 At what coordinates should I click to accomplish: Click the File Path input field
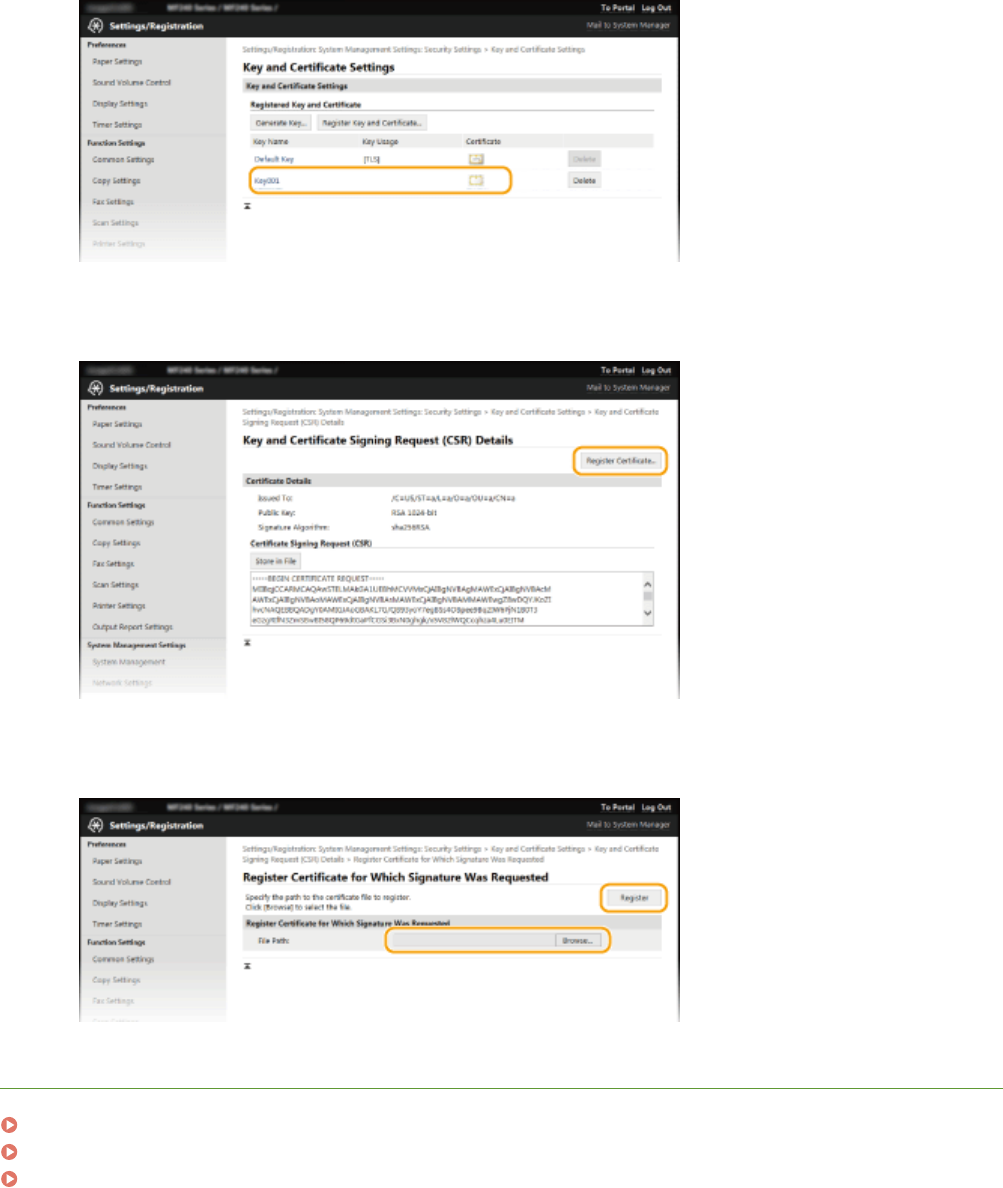pos(471,940)
